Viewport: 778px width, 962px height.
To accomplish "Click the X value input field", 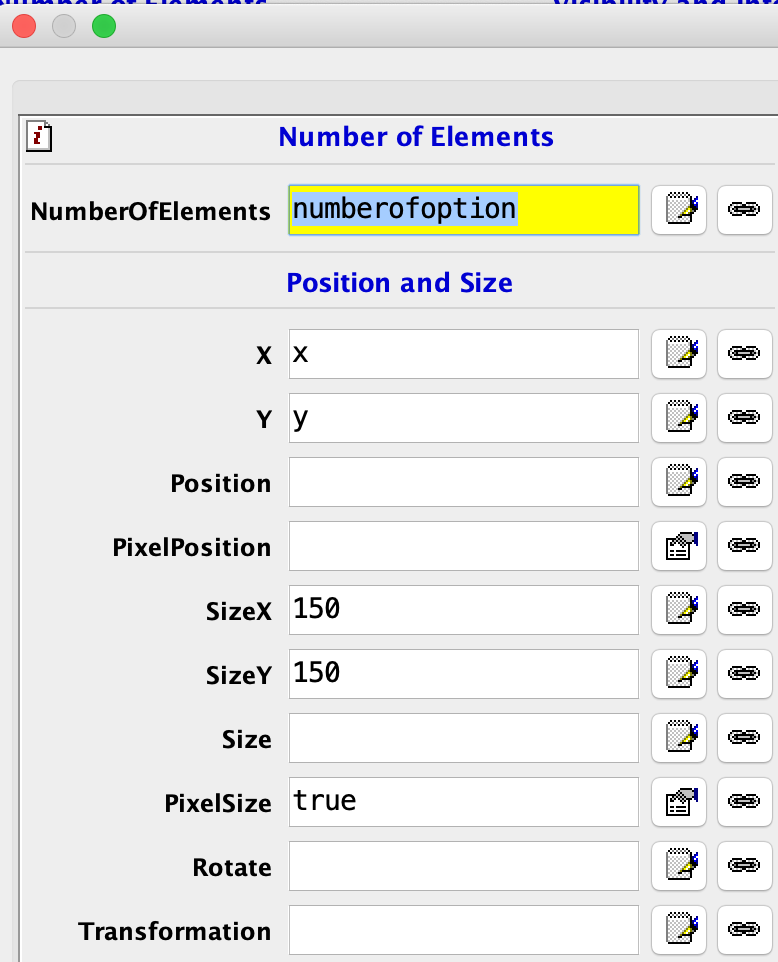I will pos(463,354).
